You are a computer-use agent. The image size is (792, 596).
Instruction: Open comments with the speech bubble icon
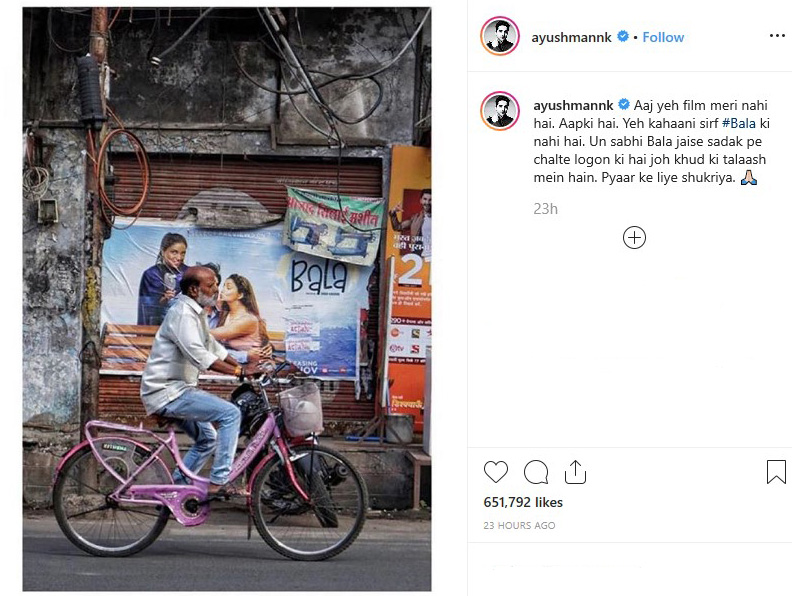click(x=536, y=472)
